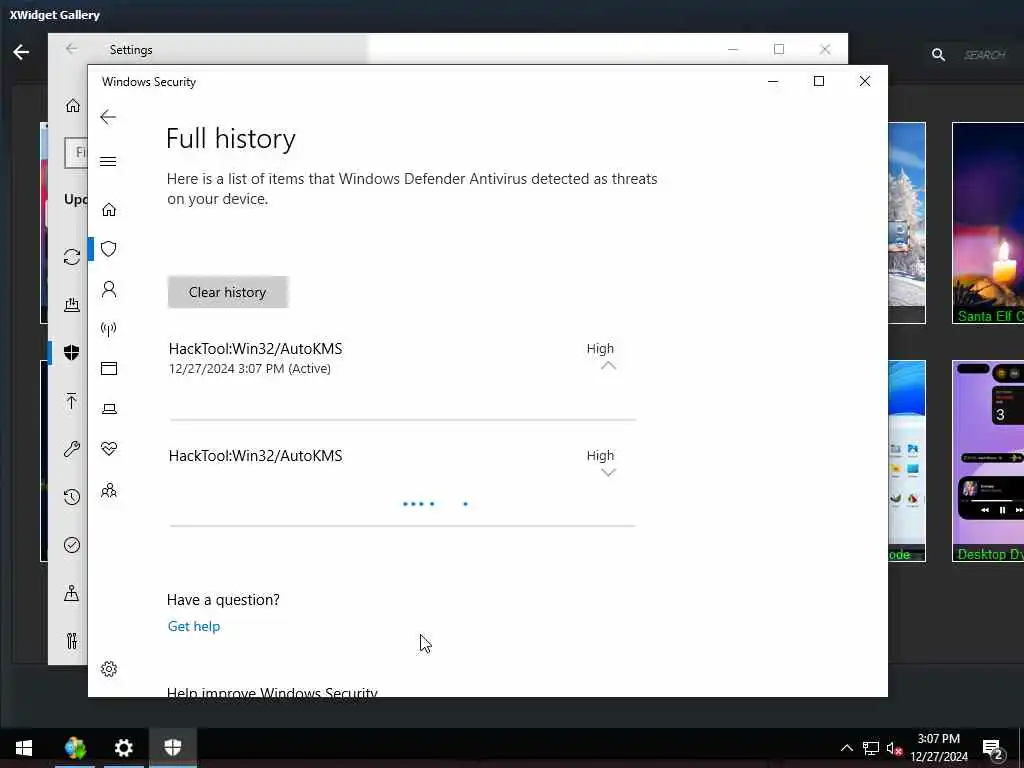
Task: Minimize the Windows Security window
Action: point(773,81)
